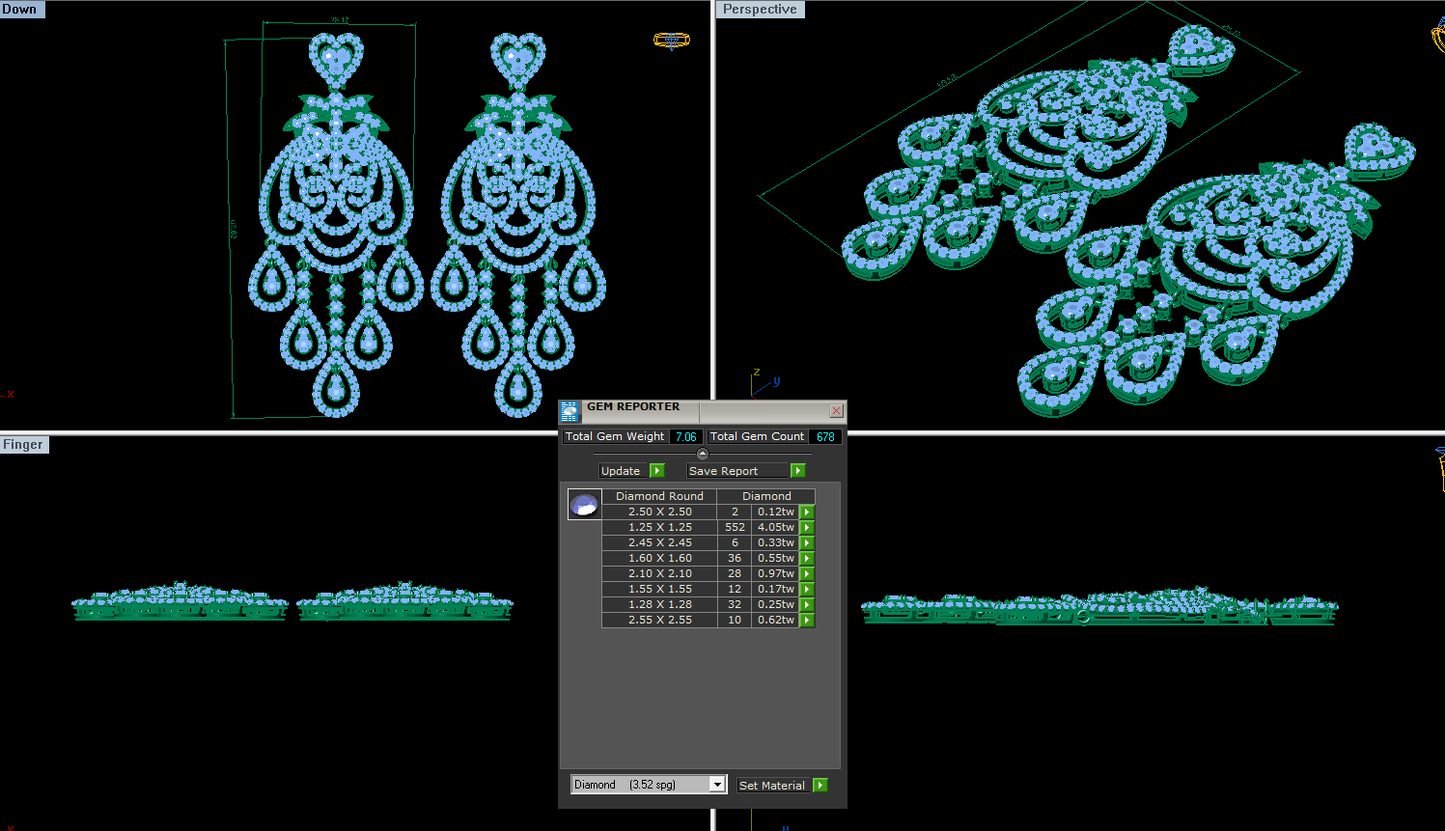
Task: Click the Save Report button
Action: [738, 470]
